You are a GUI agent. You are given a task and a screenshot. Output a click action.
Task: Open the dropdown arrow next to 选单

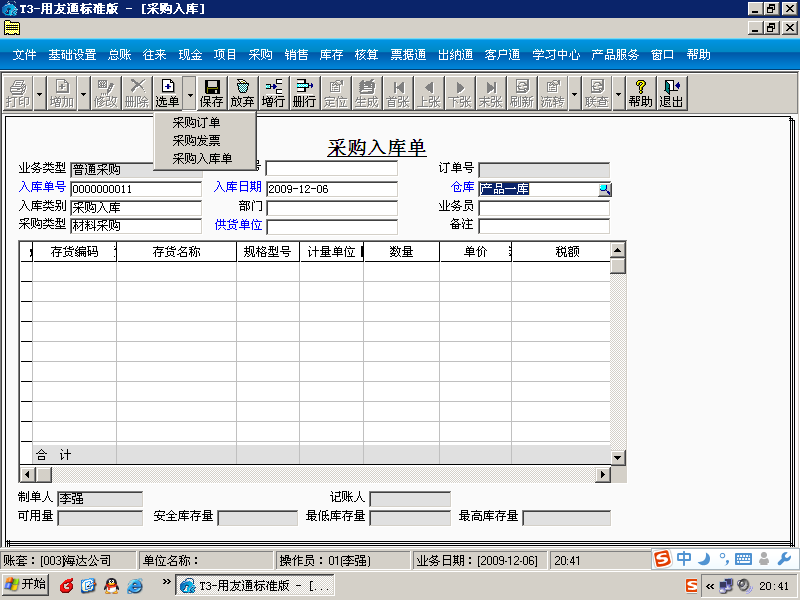(189, 94)
